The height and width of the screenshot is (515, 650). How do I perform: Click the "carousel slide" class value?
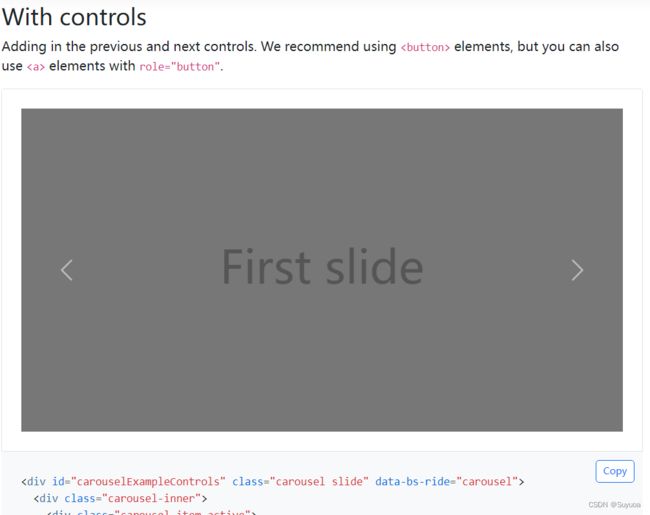pyautogui.click(x=319, y=481)
